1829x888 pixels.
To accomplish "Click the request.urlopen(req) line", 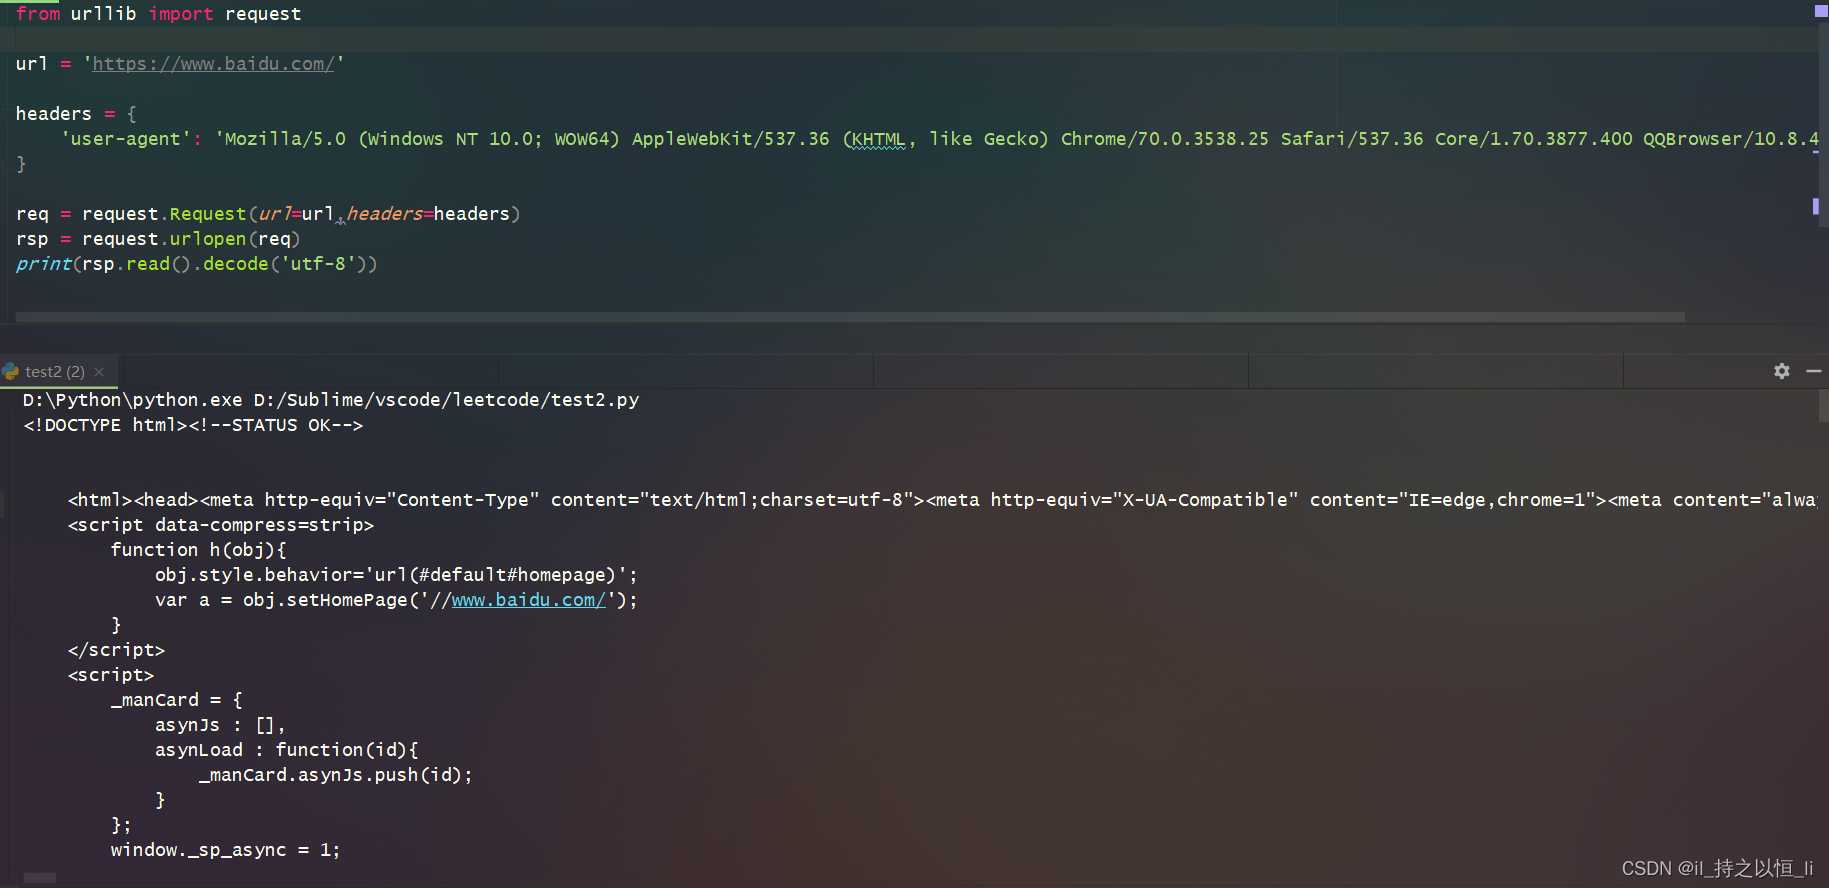I will click(x=158, y=239).
